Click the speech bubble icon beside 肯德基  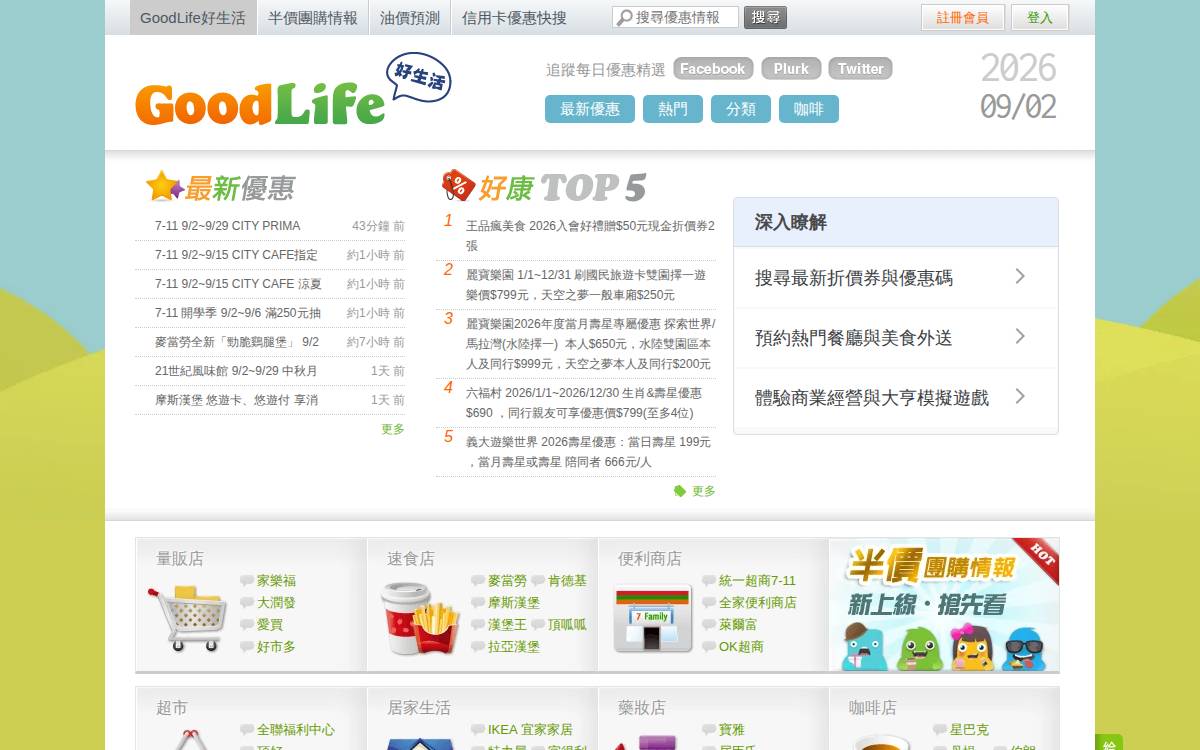(x=537, y=581)
